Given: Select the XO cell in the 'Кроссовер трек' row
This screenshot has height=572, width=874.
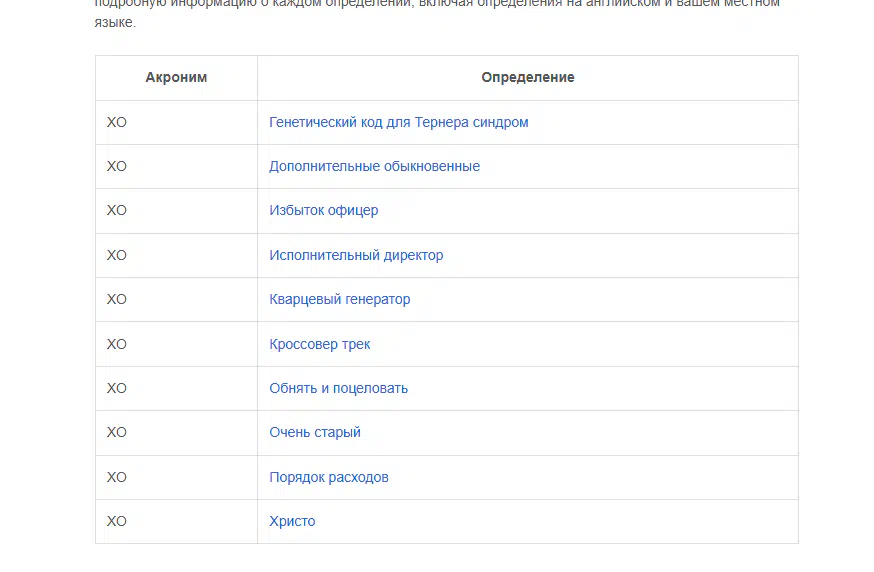Looking at the screenshot, I should point(117,344).
